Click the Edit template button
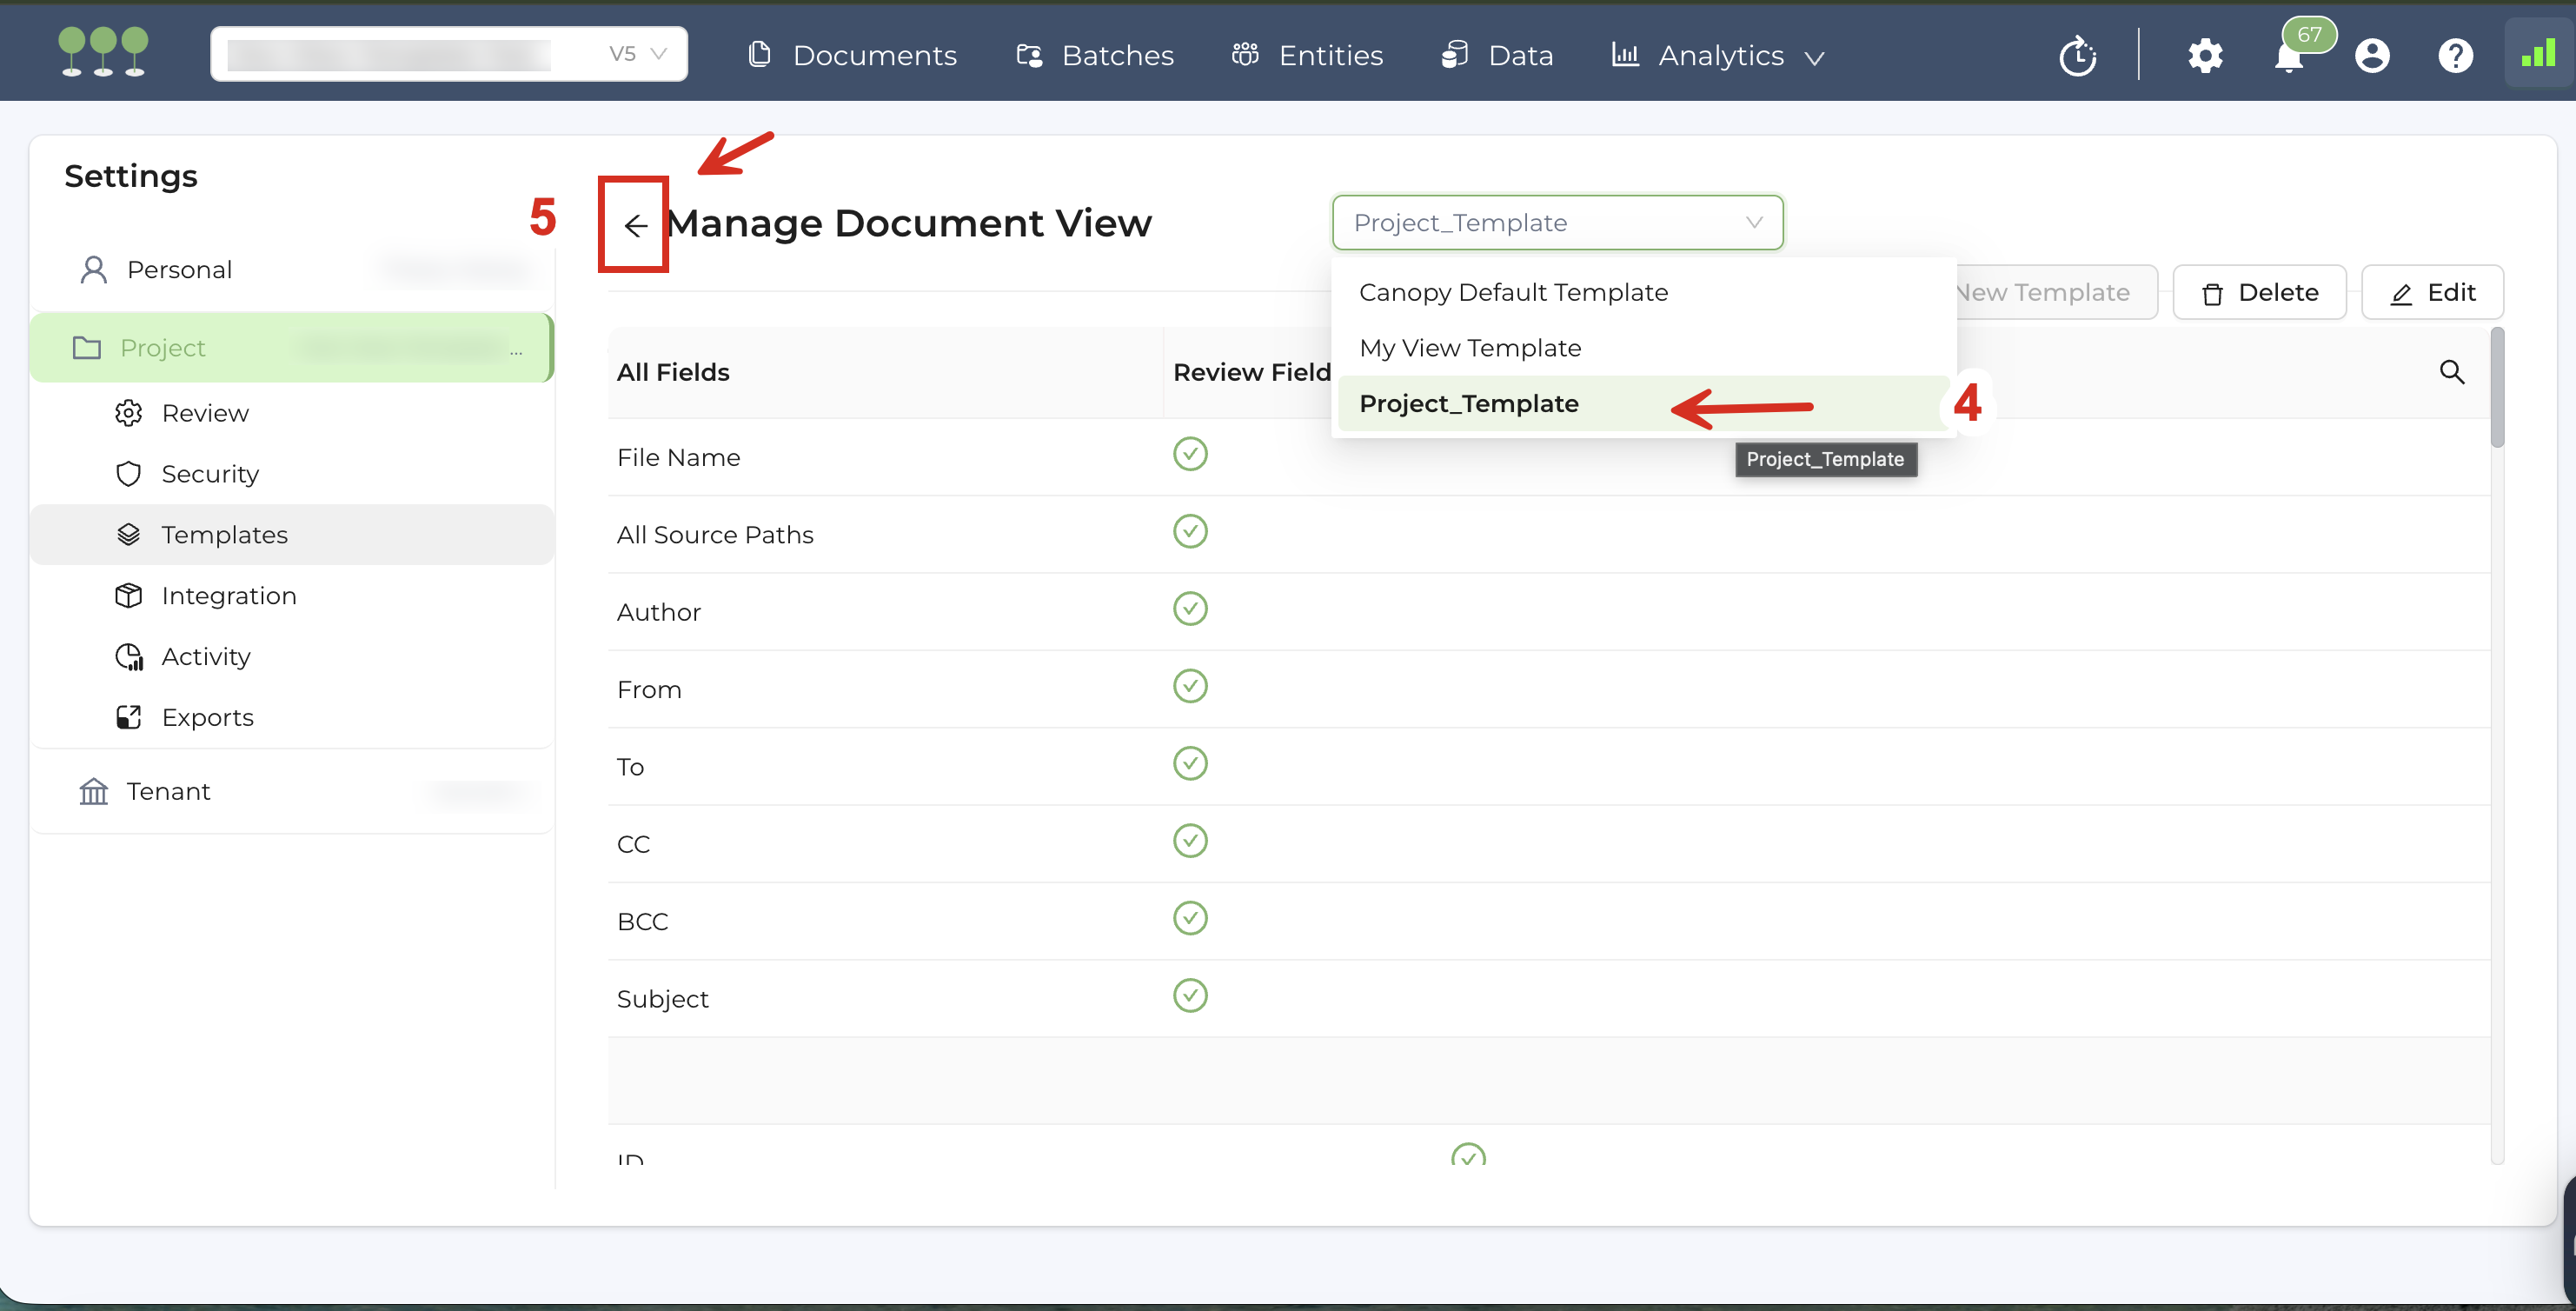 click(2431, 293)
